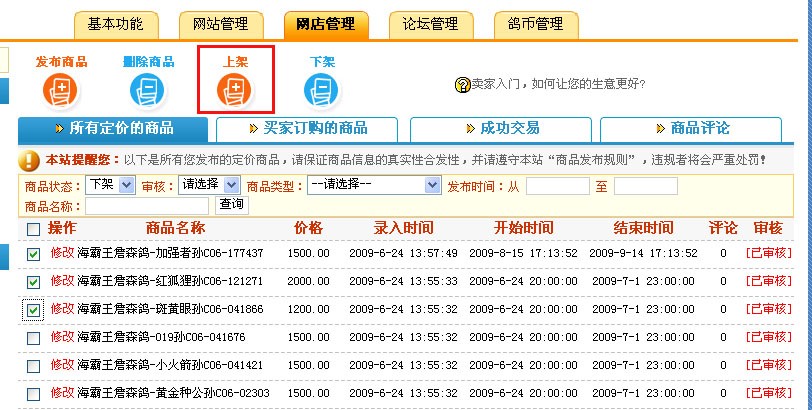812x410 pixels.
Task: Click the arrow icon on 商品评论 tab
Action: pos(661,128)
